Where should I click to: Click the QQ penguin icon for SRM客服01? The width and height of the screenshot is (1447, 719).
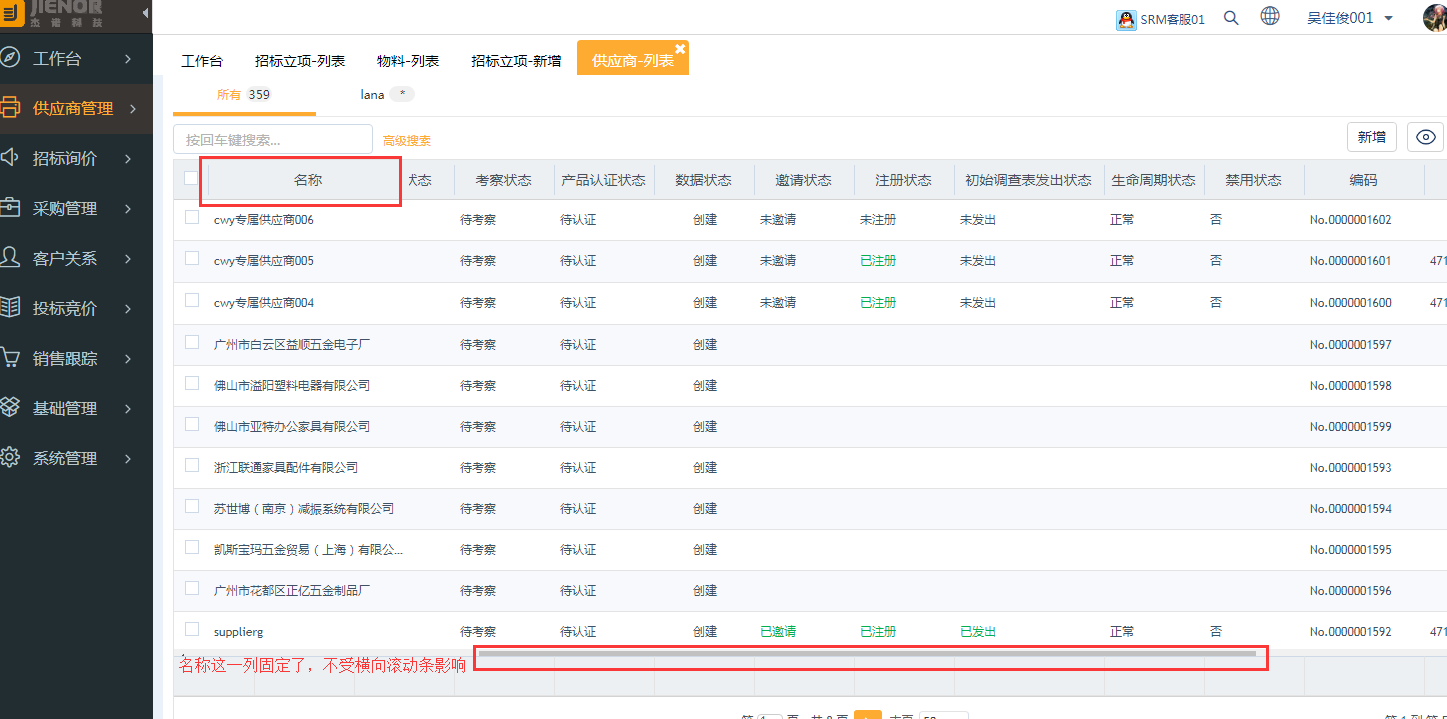coord(1126,19)
